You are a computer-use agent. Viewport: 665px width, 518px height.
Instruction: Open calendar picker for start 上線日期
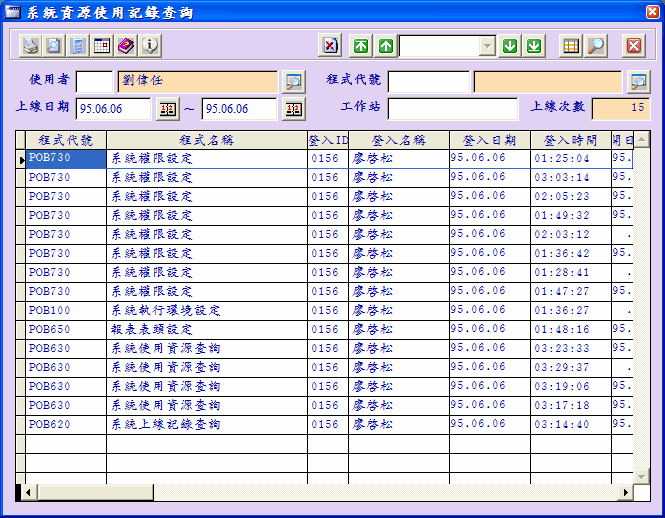pyautogui.click(x=168, y=109)
